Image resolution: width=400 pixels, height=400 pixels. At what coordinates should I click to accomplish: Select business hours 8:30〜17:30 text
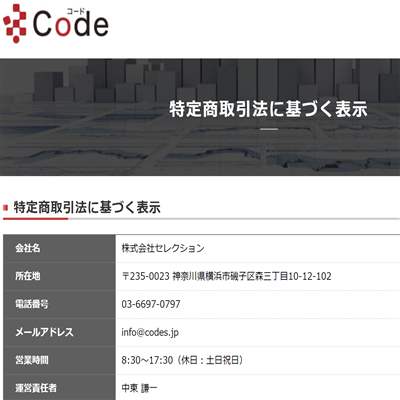coord(147,360)
